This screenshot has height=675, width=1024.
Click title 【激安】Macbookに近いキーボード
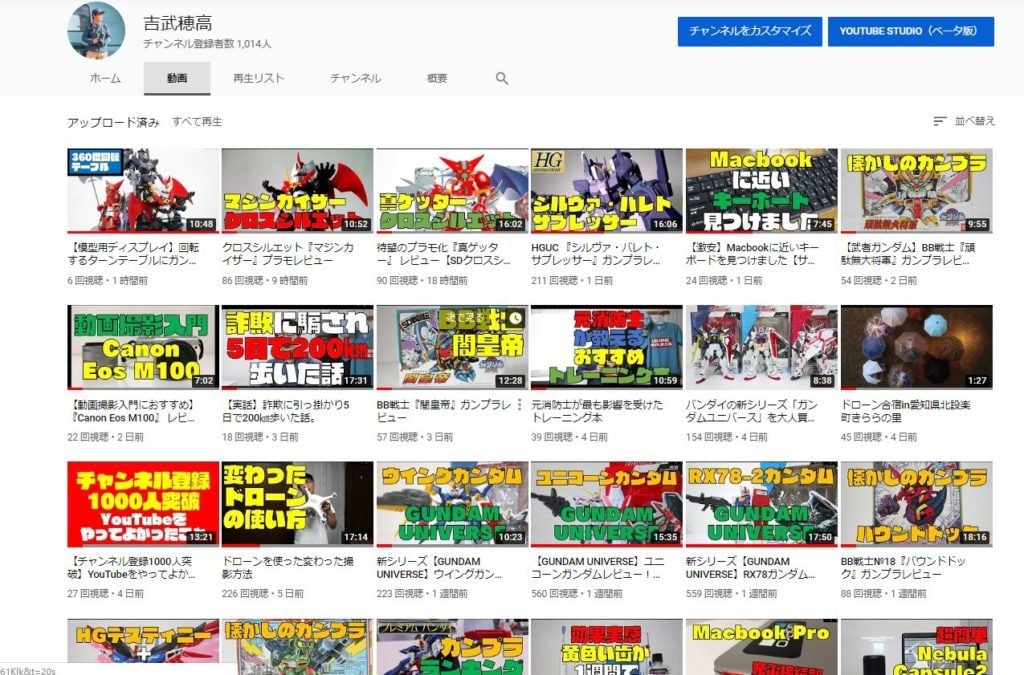click(752, 254)
